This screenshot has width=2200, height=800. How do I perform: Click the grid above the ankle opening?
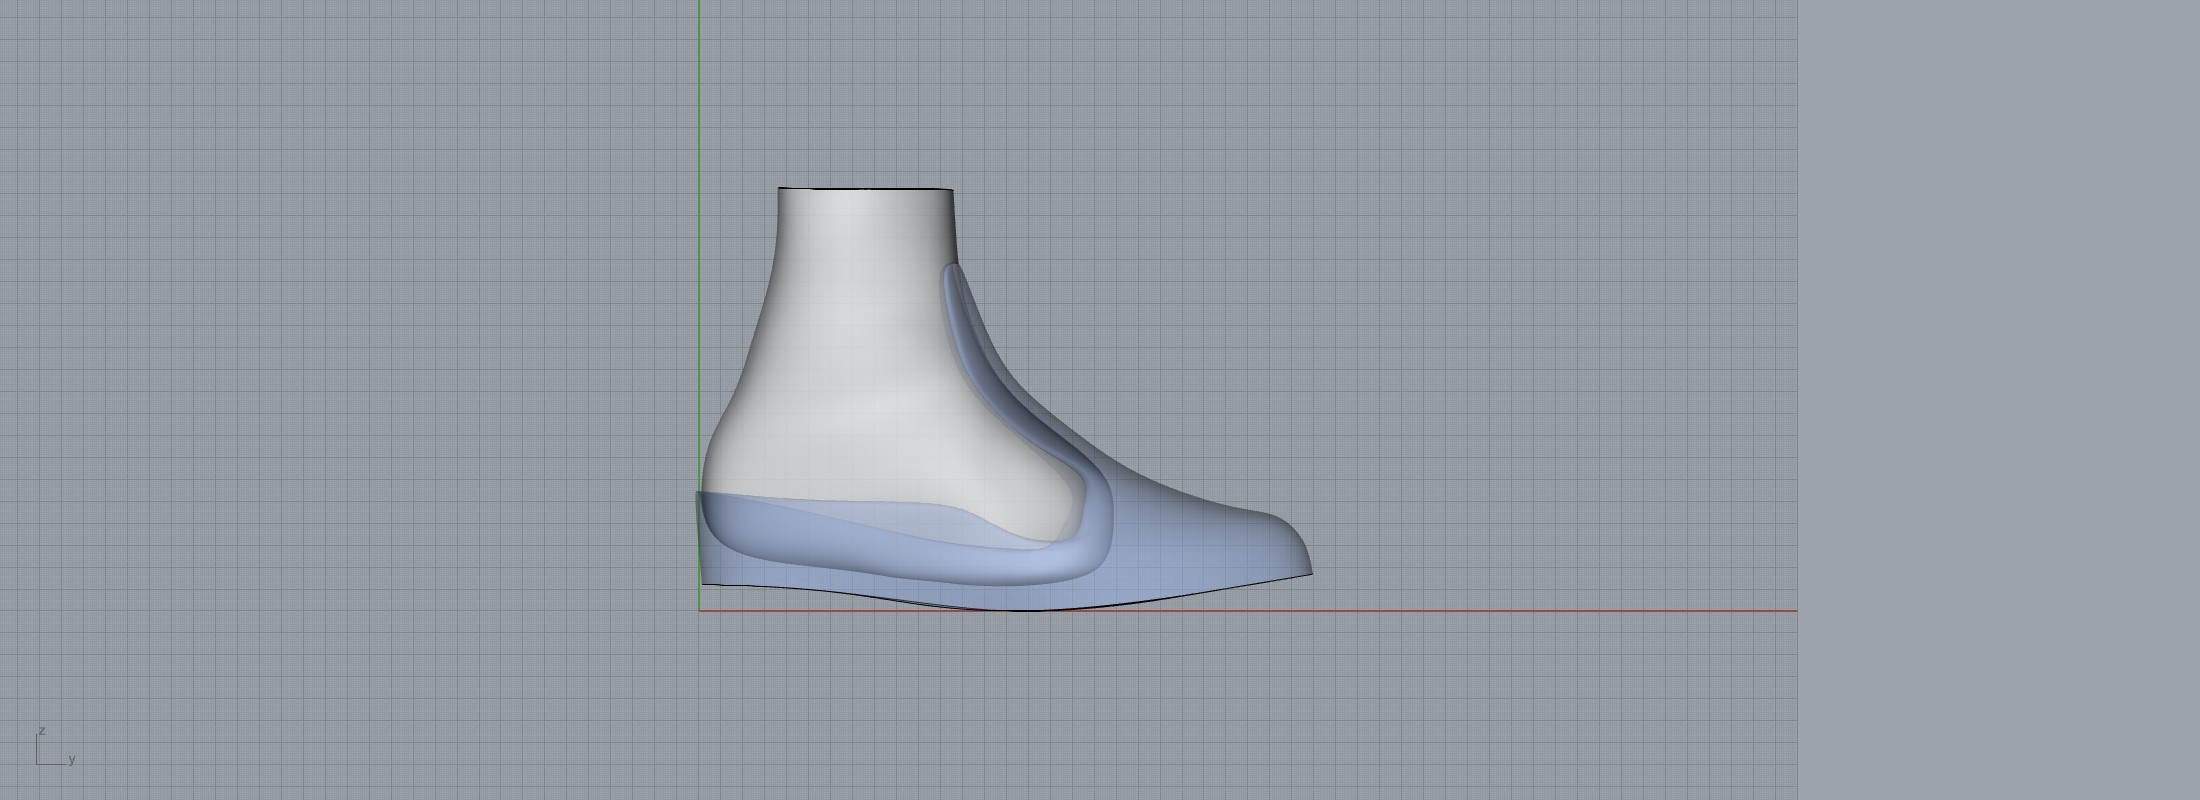tap(865, 100)
